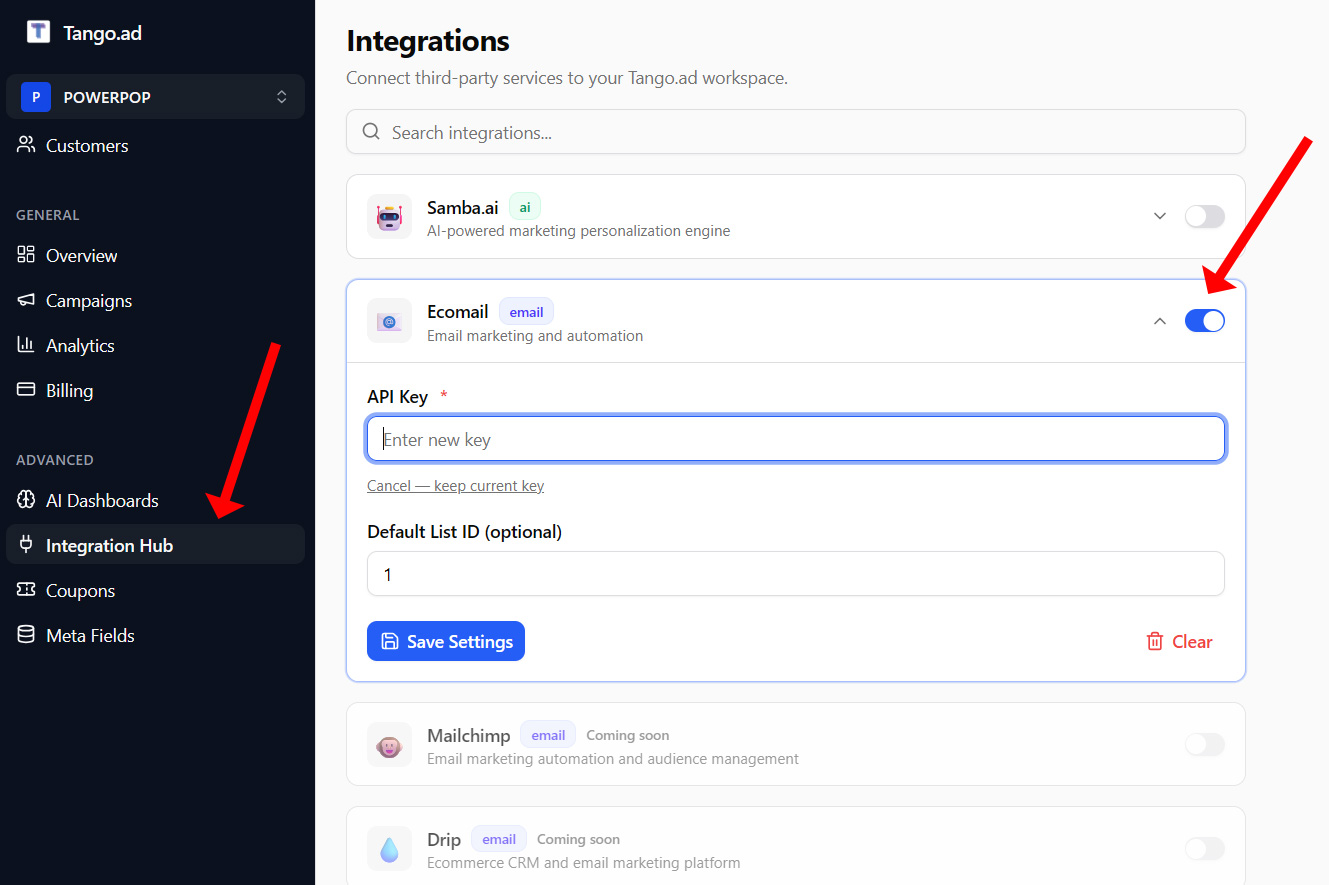
Task: Click the Drip water drop icon
Action: click(389, 849)
